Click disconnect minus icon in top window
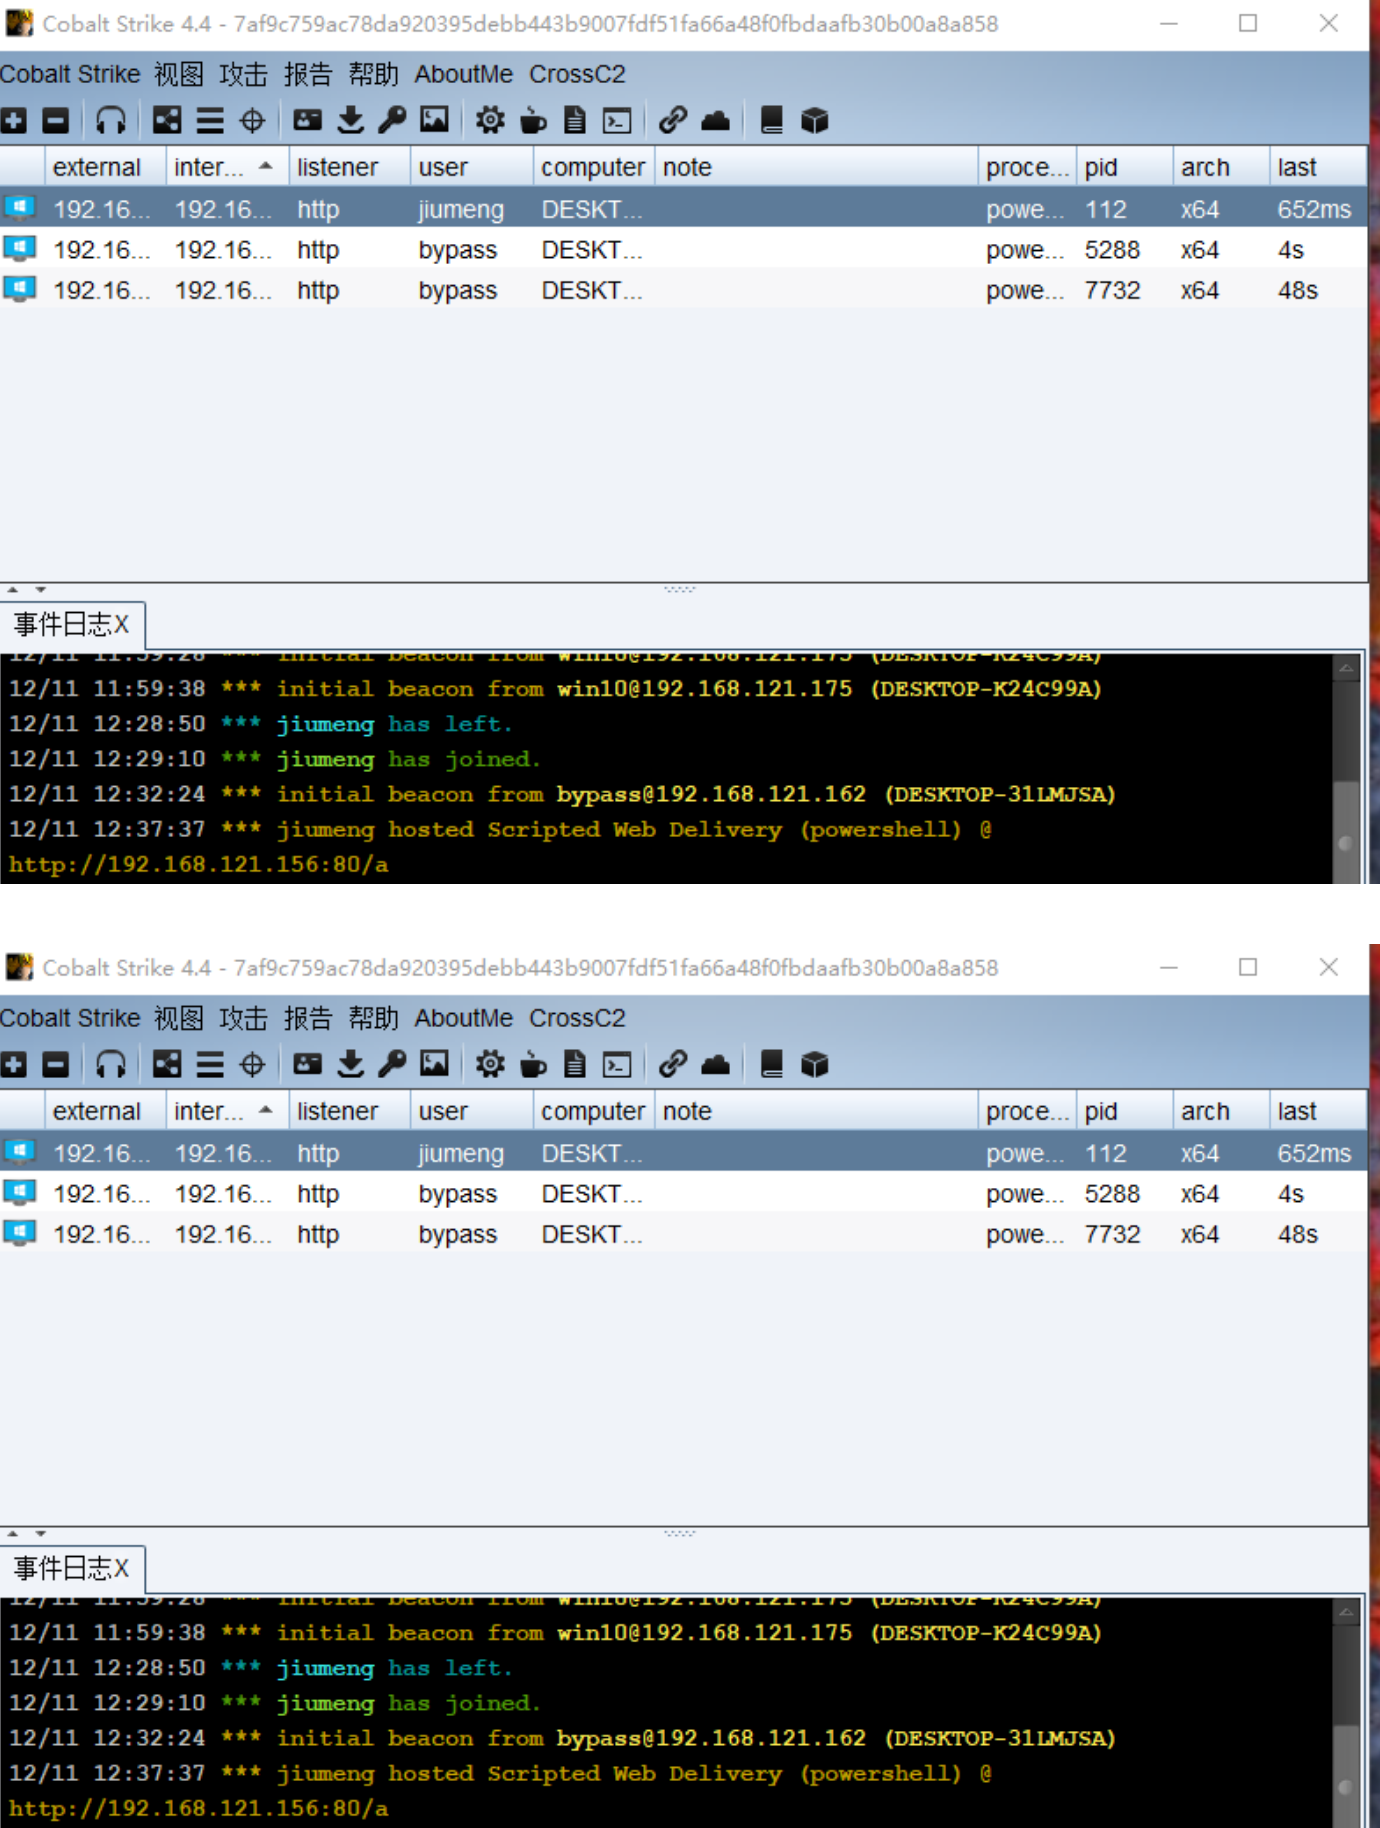Viewport: 1380px width, 1828px height. pyautogui.click(x=56, y=121)
